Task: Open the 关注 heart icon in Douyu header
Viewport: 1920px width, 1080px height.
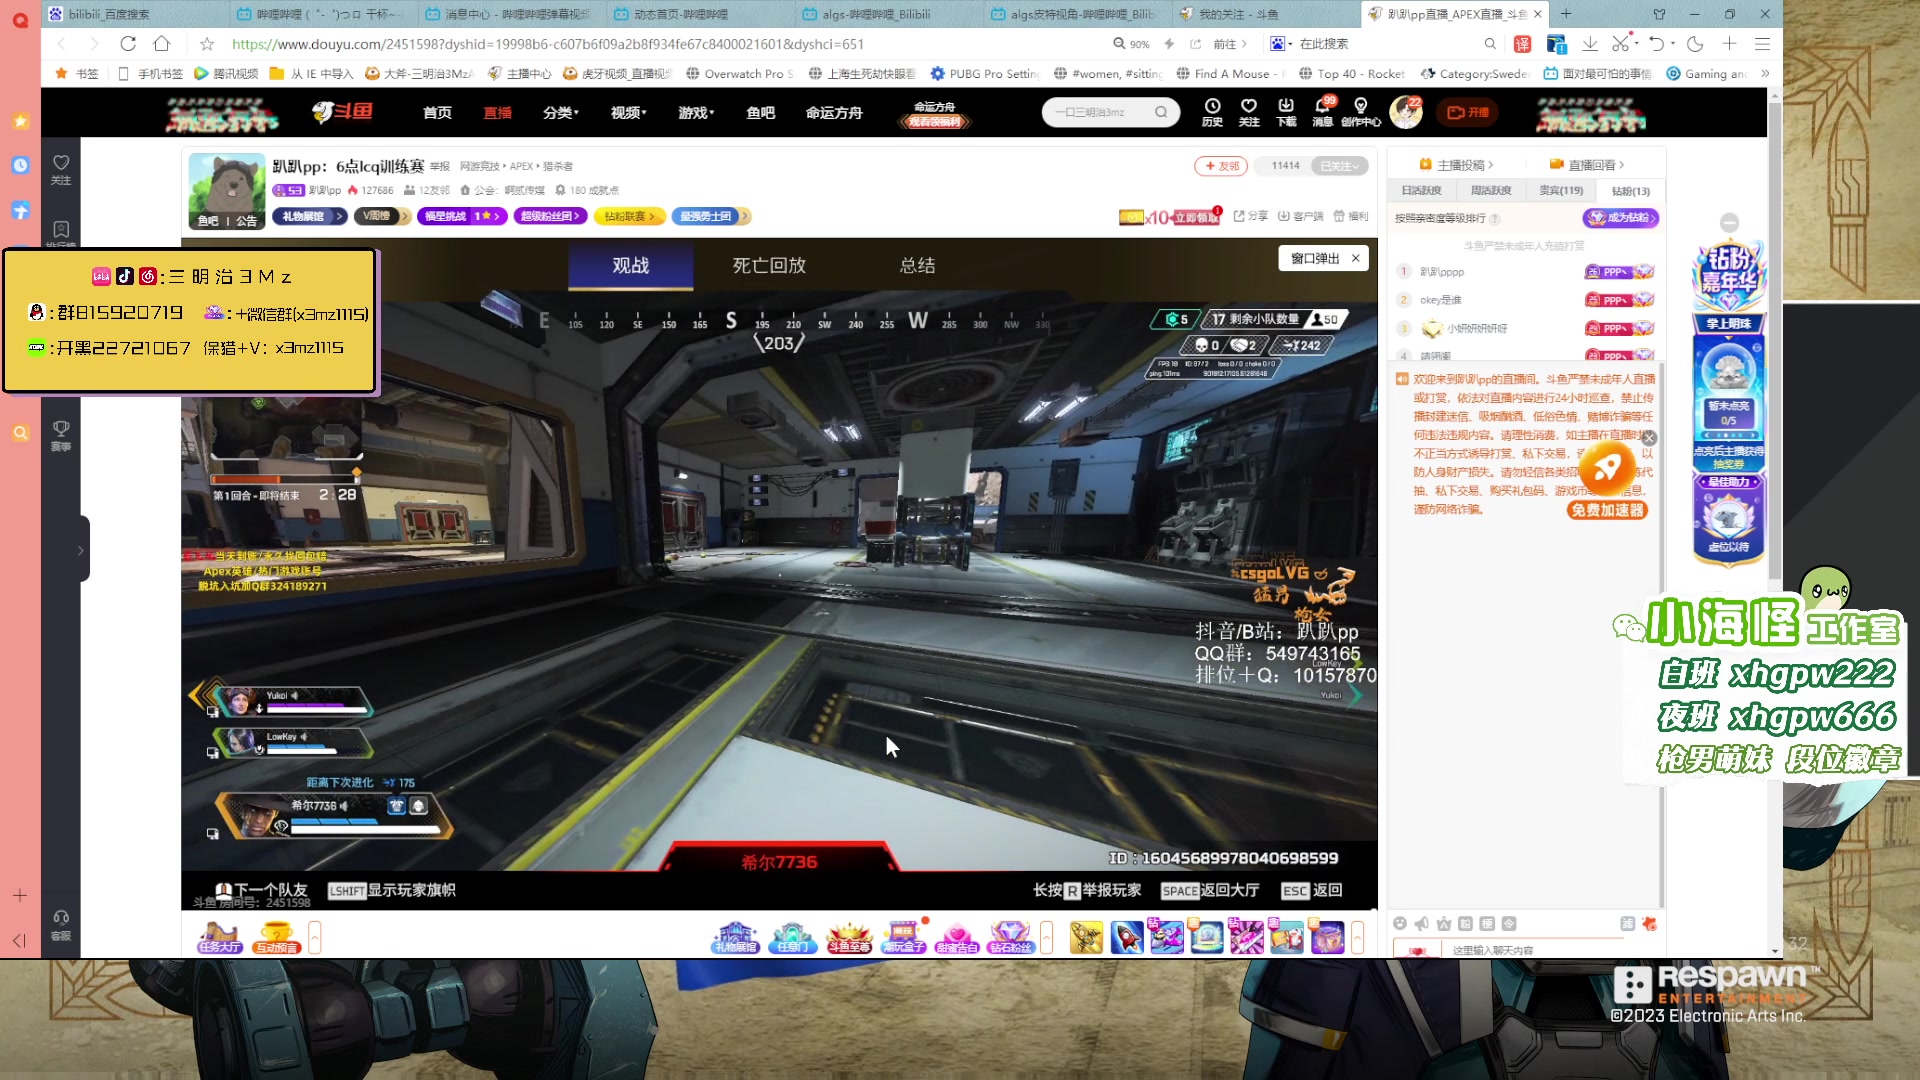Action: [x=1249, y=111]
